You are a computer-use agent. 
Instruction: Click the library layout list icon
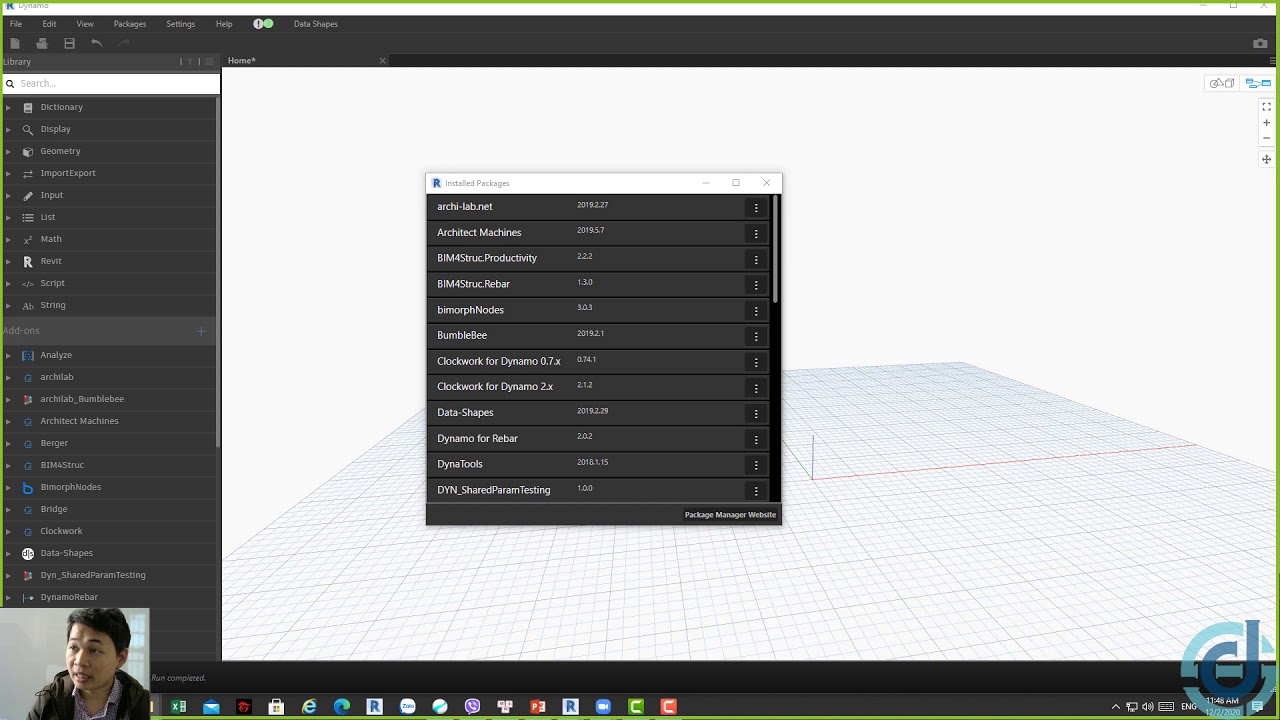tap(209, 62)
